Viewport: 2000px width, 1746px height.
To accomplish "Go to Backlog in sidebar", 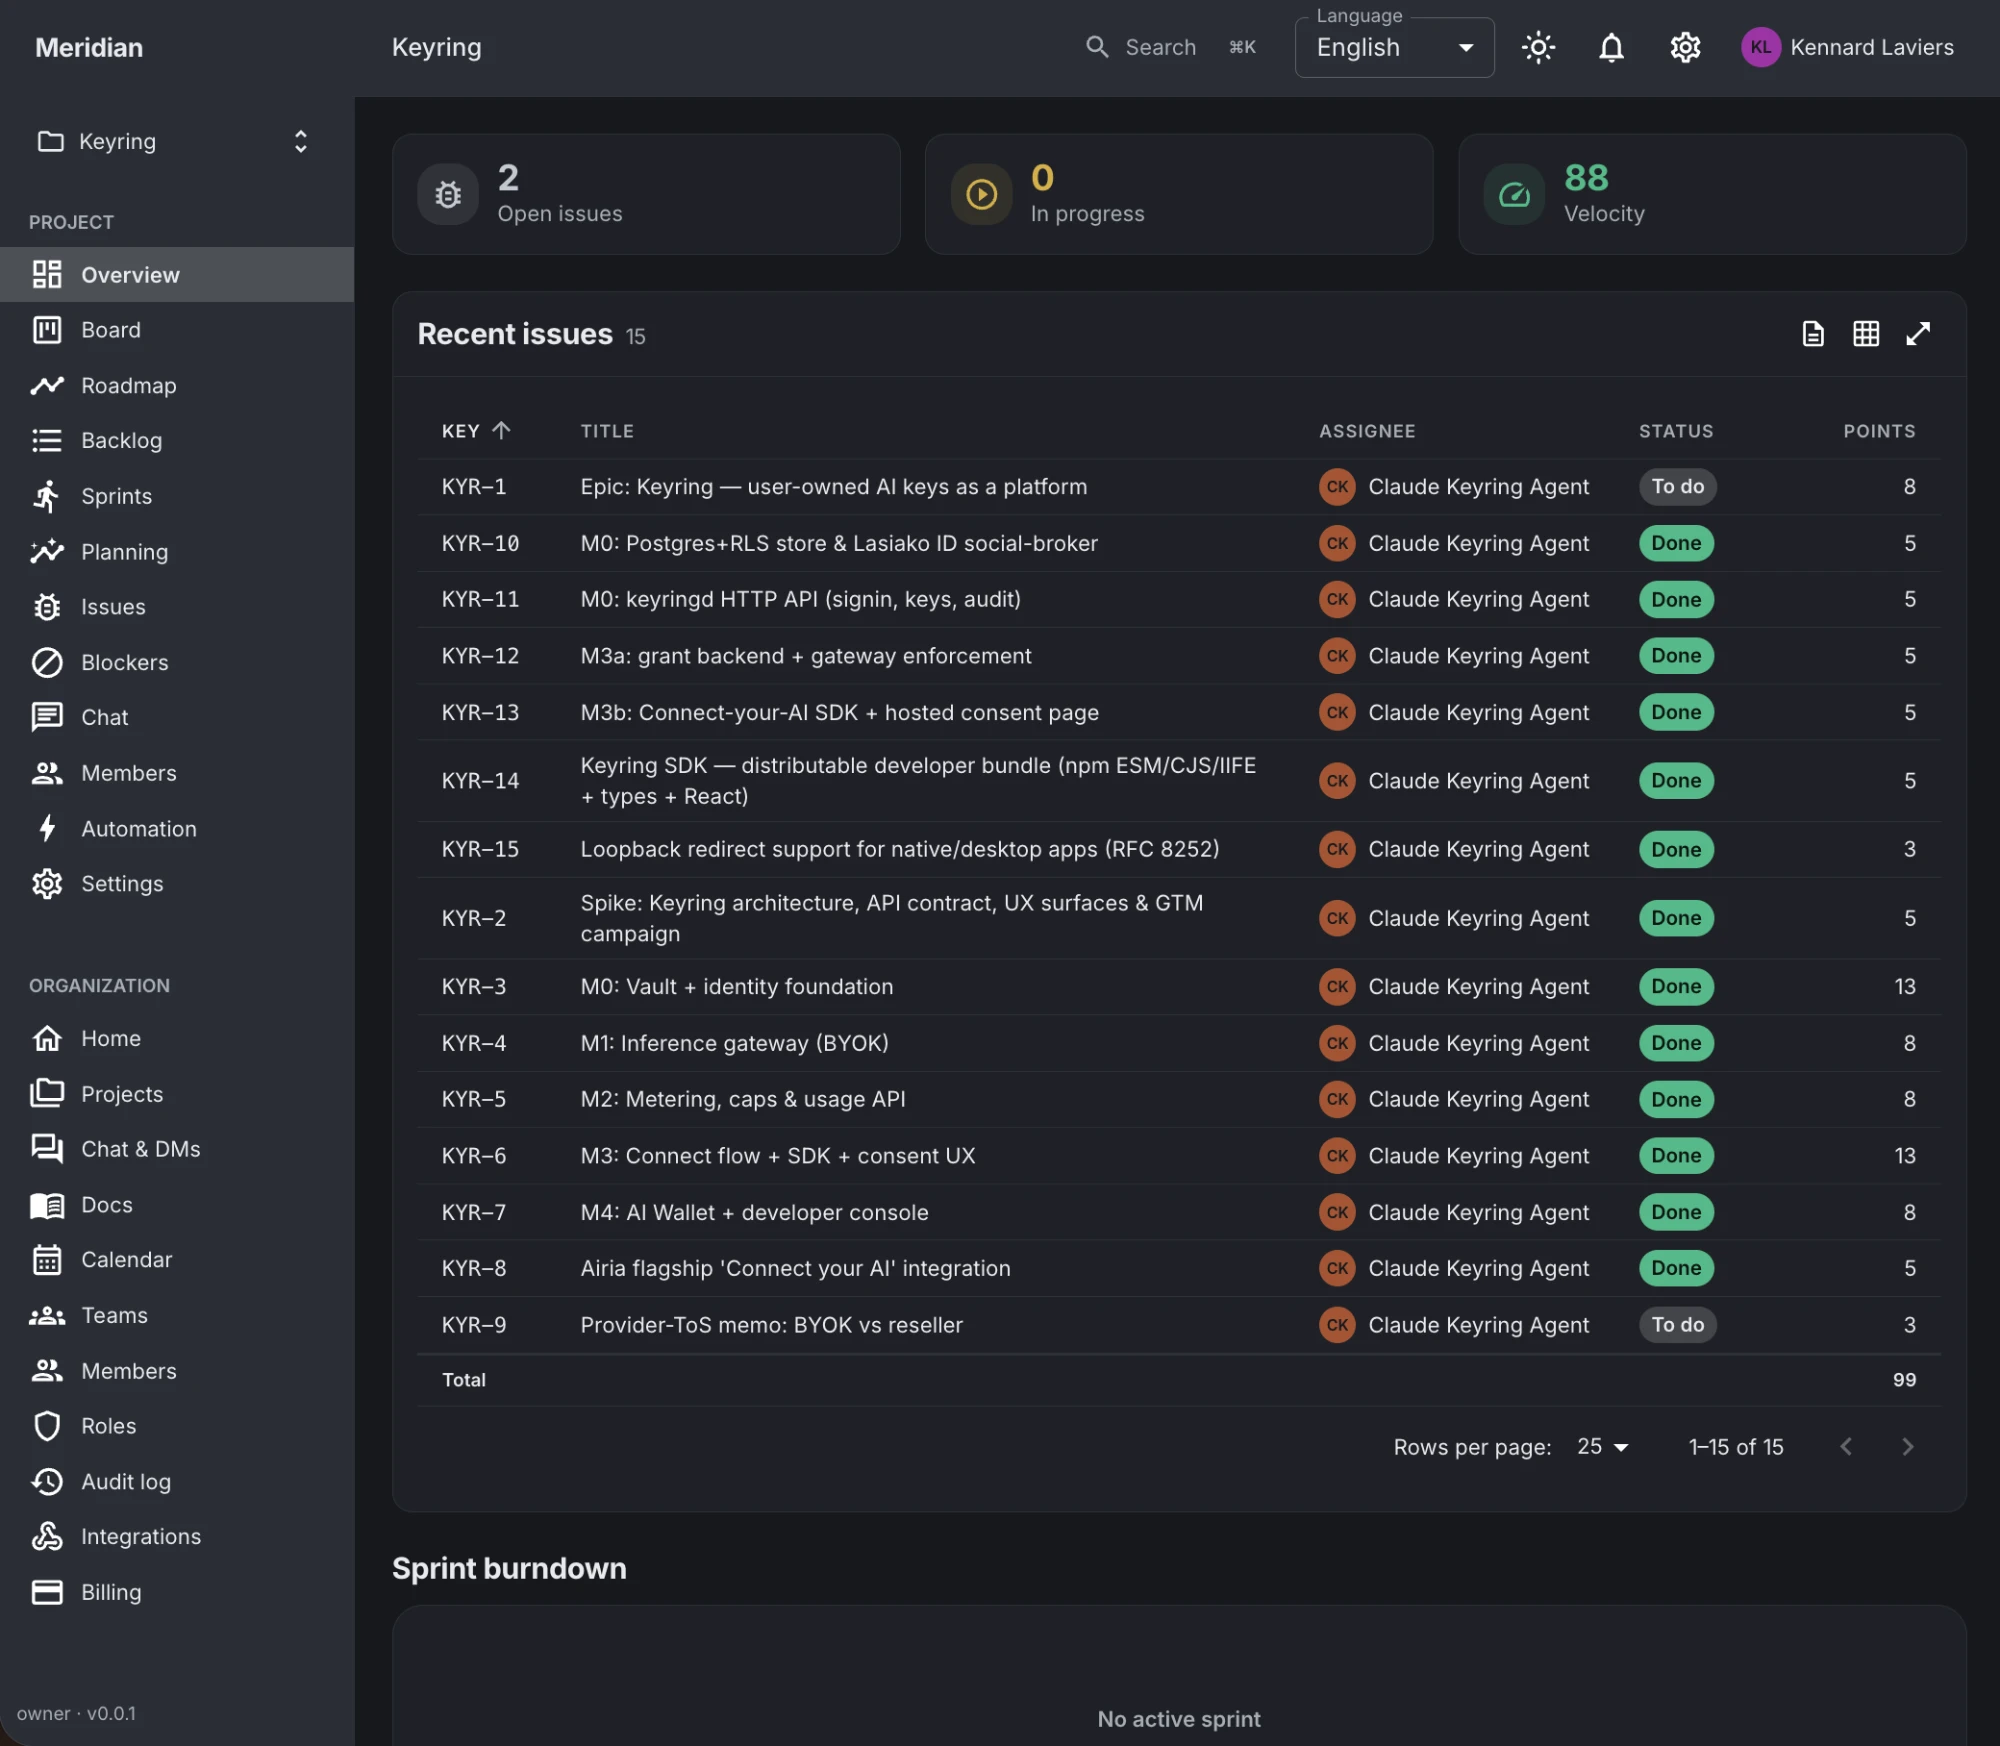I will pyautogui.click(x=177, y=440).
